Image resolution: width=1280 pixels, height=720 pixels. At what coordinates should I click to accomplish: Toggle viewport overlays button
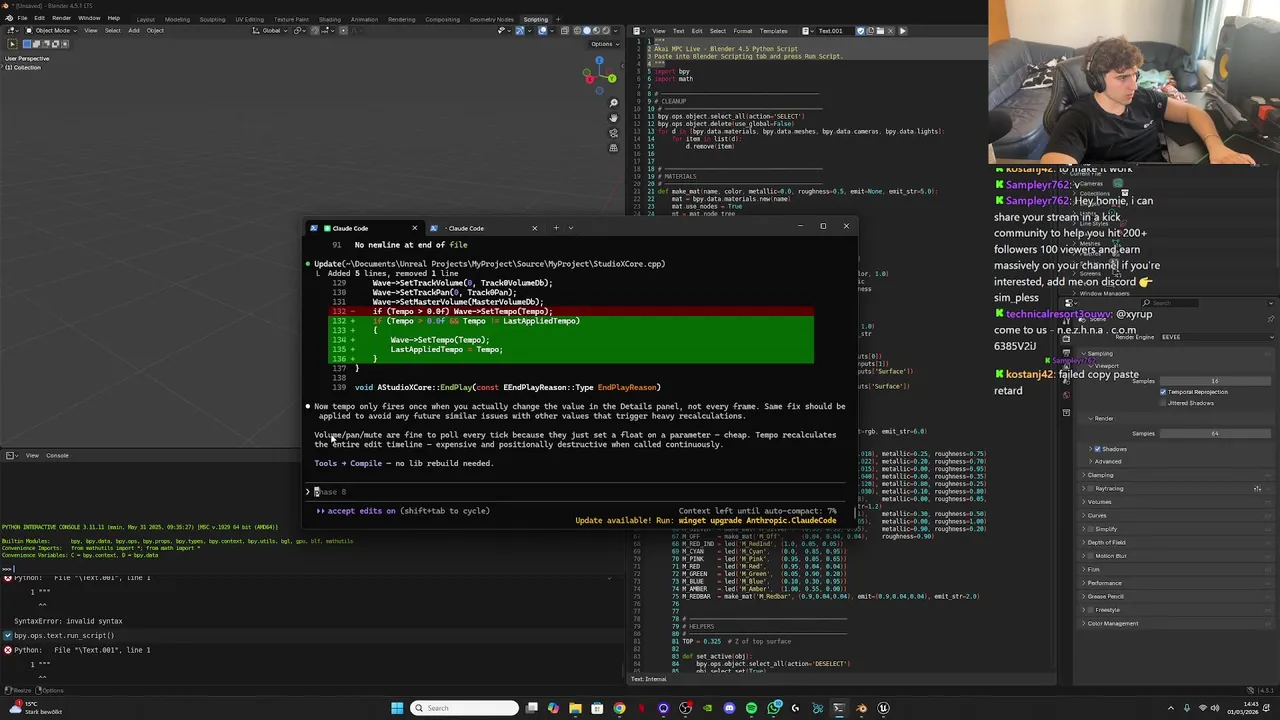click(542, 30)
